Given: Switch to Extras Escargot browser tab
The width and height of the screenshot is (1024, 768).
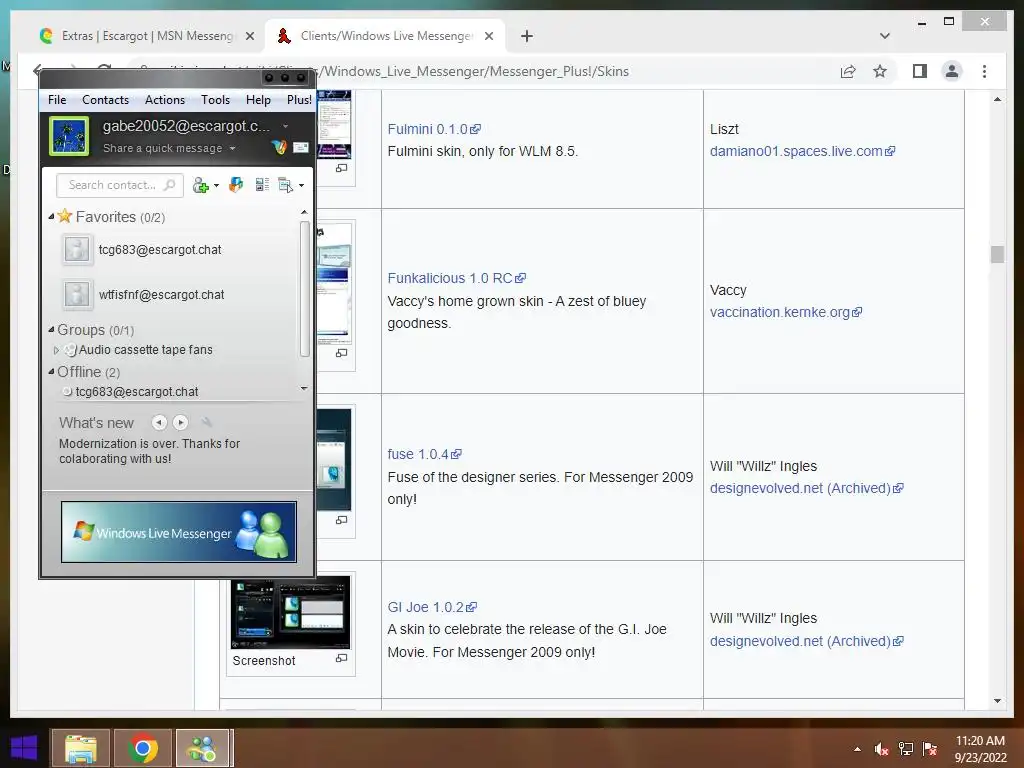Looking at the screenshot, I should (x=146, y=36).
